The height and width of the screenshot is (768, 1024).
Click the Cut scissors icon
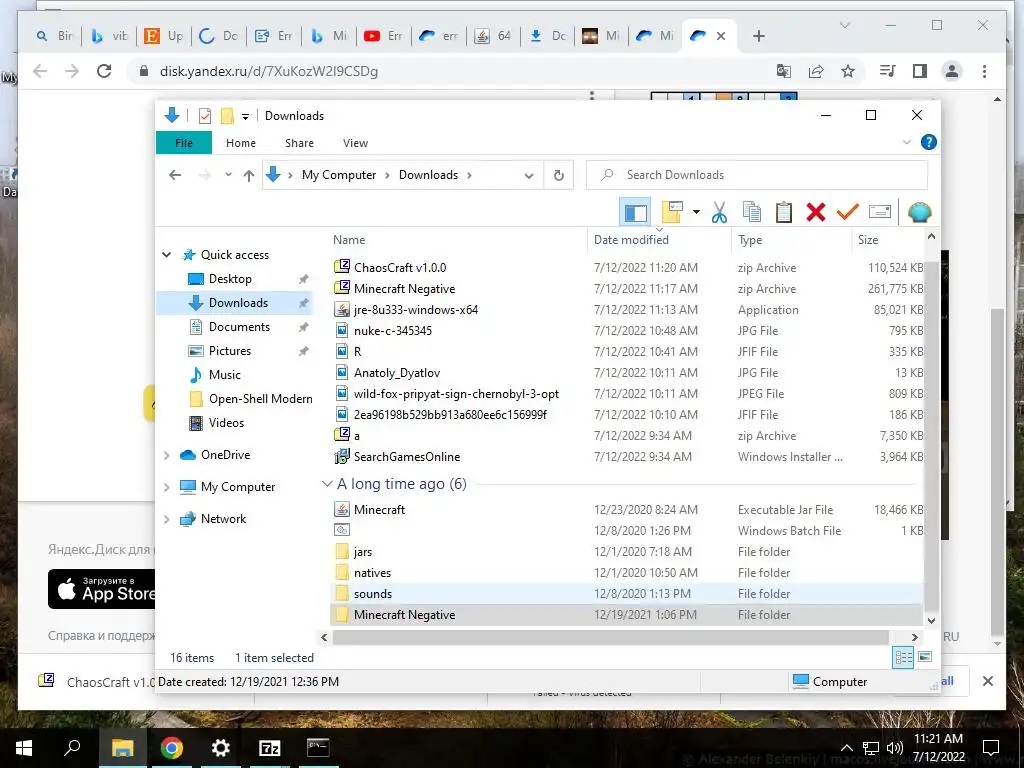point(719,212)
